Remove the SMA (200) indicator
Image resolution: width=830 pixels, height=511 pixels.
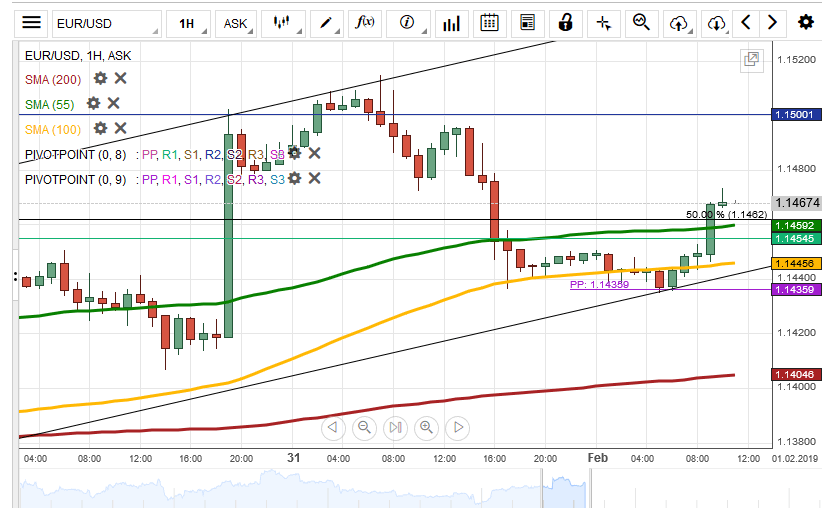click(120, 78)
